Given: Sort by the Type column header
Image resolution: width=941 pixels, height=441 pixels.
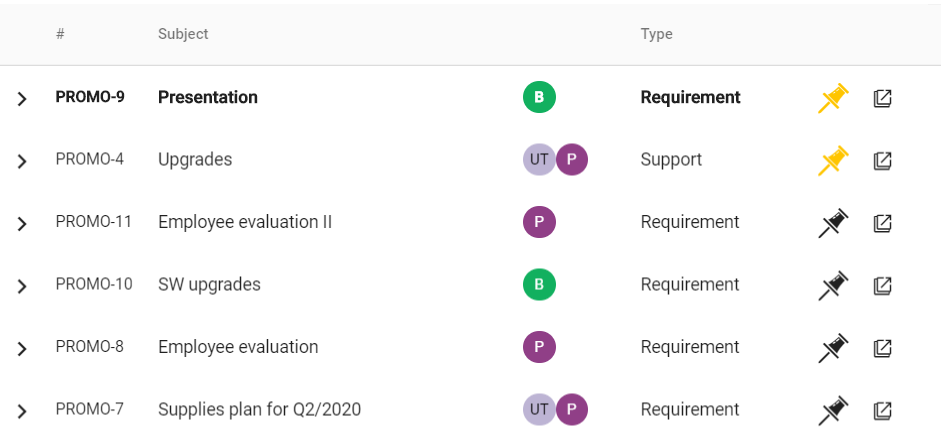Looking at the screenshot, I should tap(657, 34).
